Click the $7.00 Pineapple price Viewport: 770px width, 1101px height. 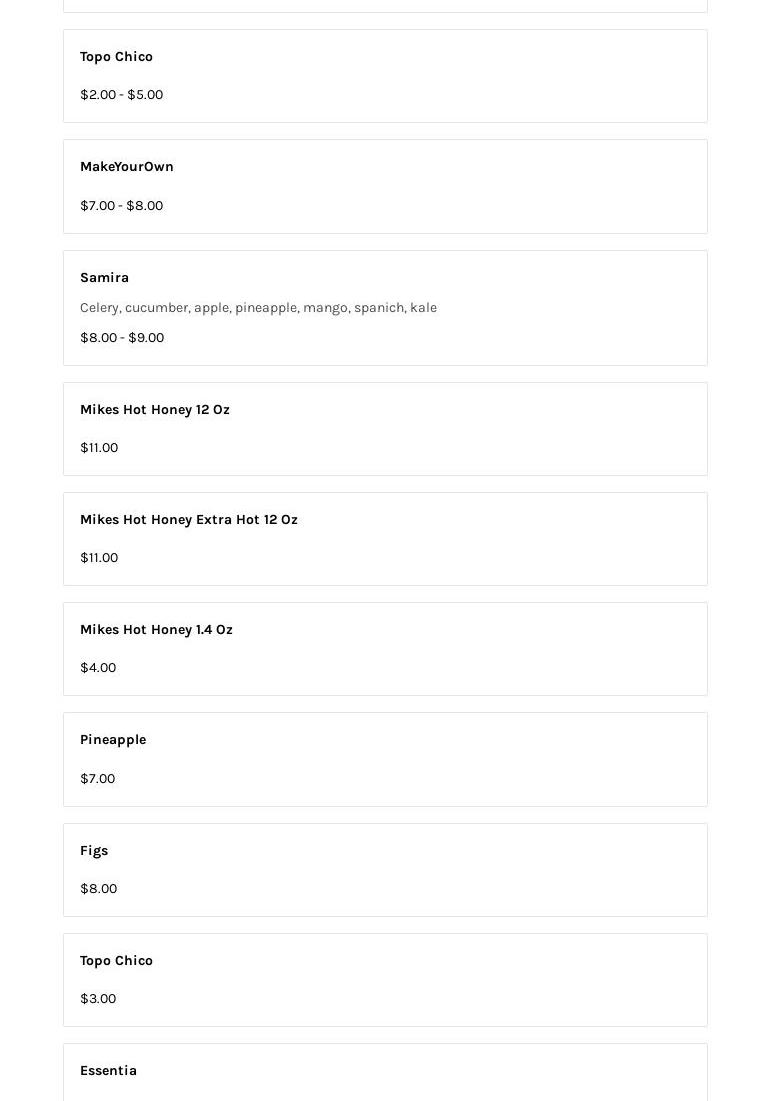97,779
